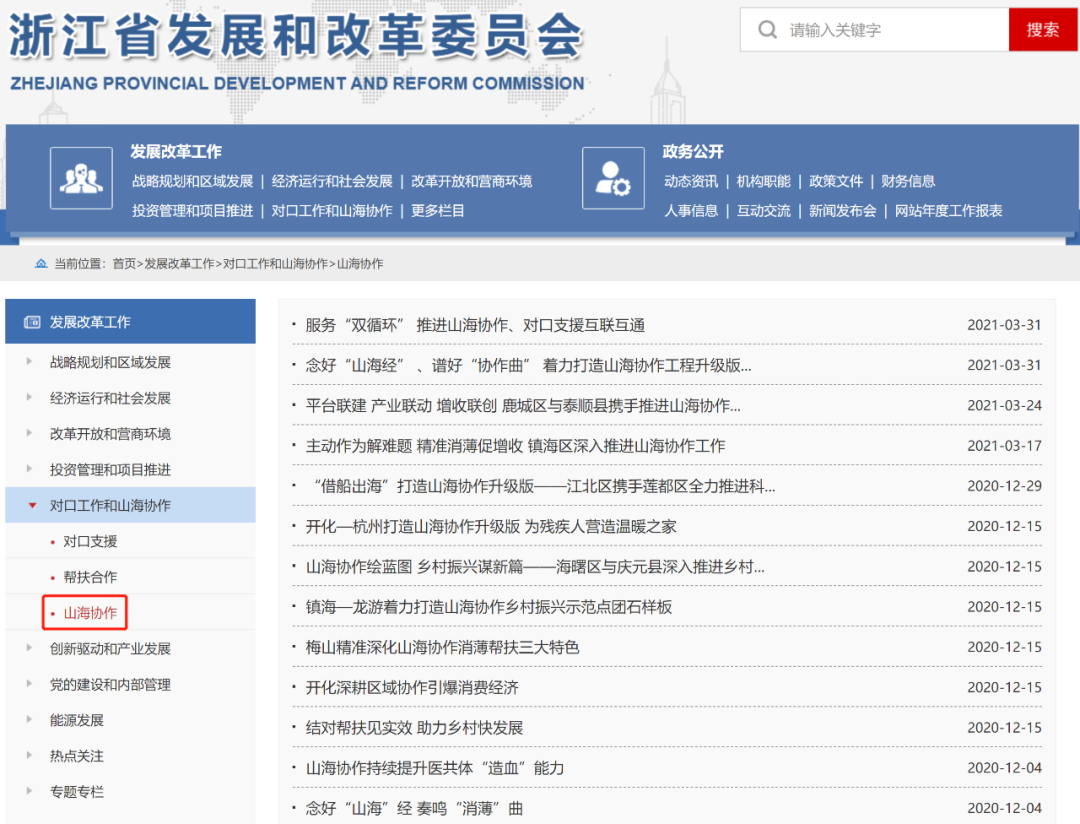The height and width of the screenshot is (824, 1080).
Task: Open 投资管理和项目推进 in top navigation
Action: click(193, 211)
